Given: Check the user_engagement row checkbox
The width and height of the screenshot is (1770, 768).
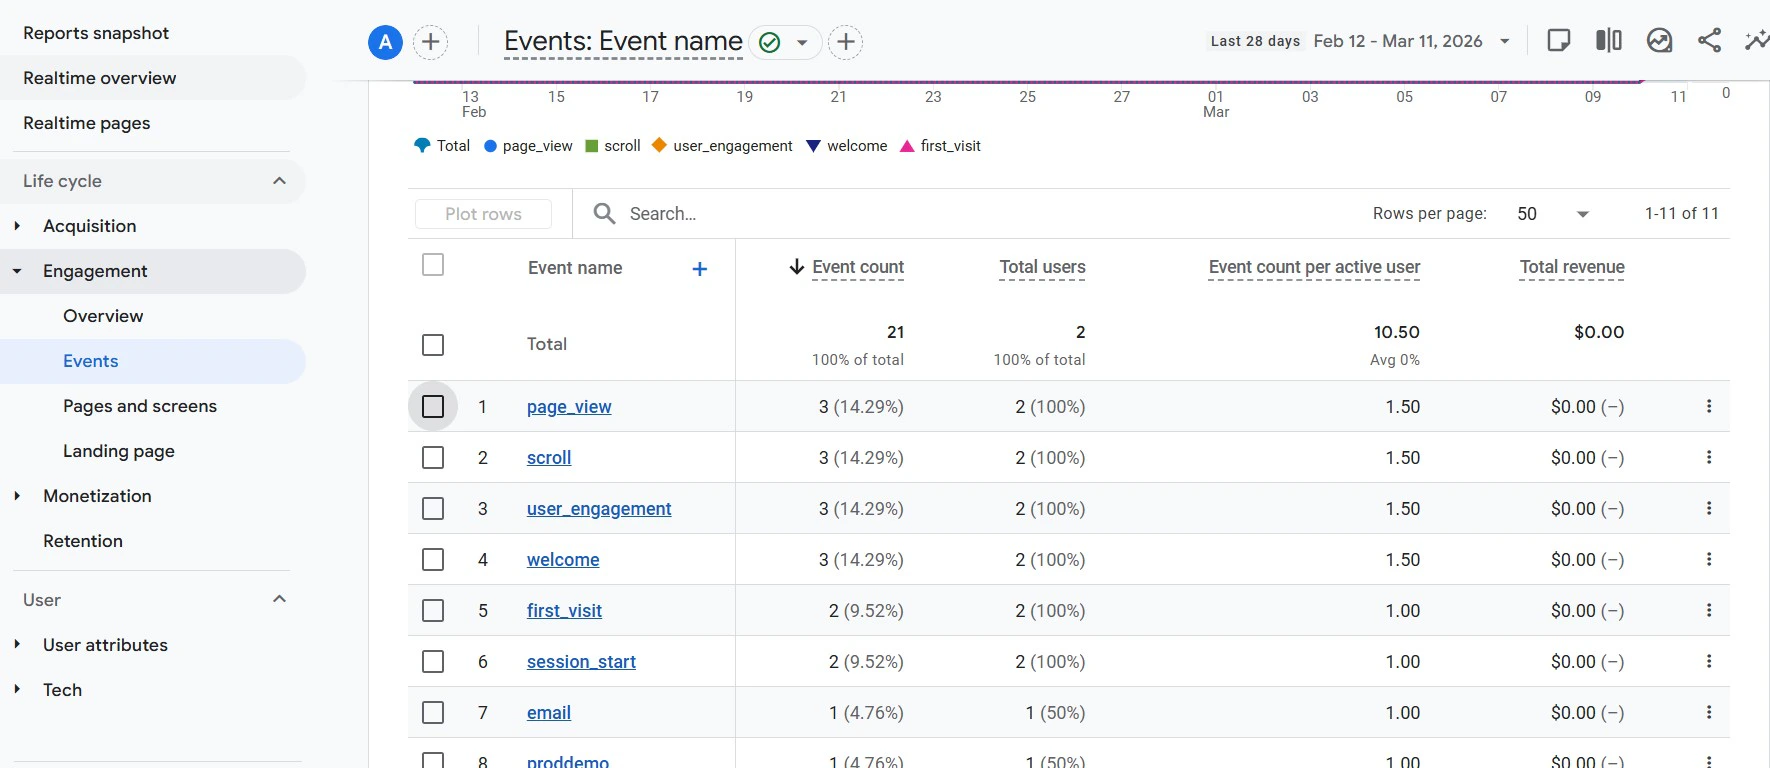Looking at the screenshot, I should 433,508.
